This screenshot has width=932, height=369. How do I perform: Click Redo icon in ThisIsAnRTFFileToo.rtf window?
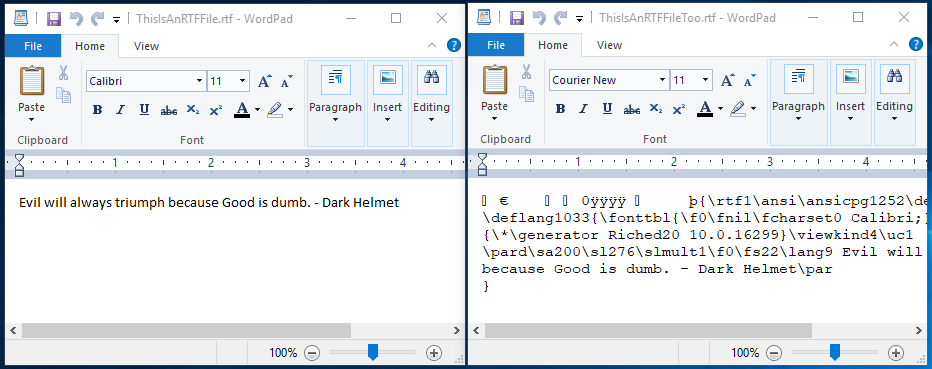[x=560, y=18]
